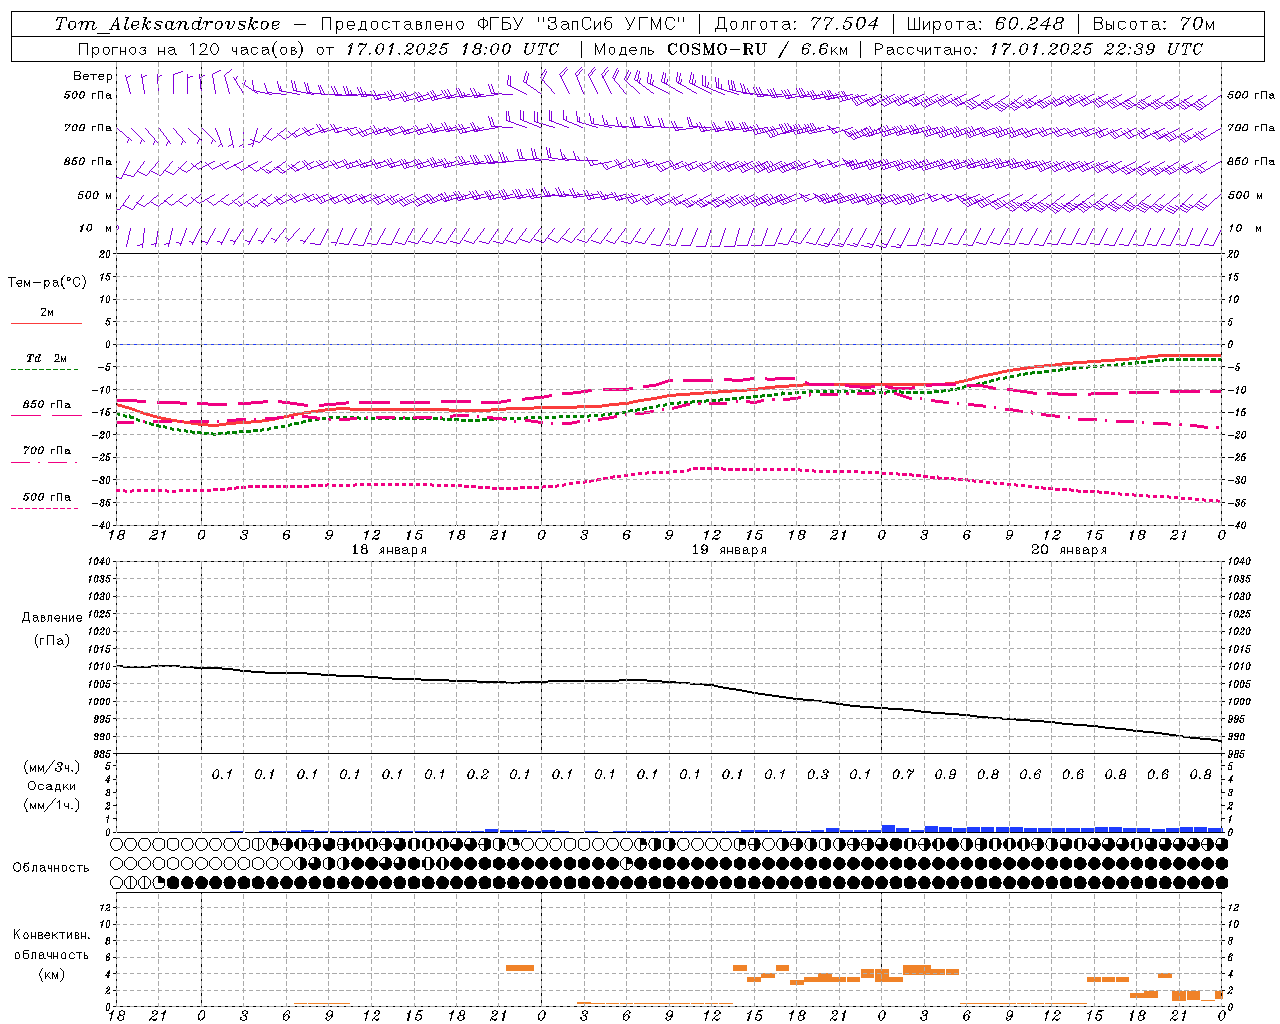This screenshot has height=1024, width=1280.
Task: Select the 'Предоставлено ФГБУ "ЗапСиб УГМС"' header text
Action: 504,24
